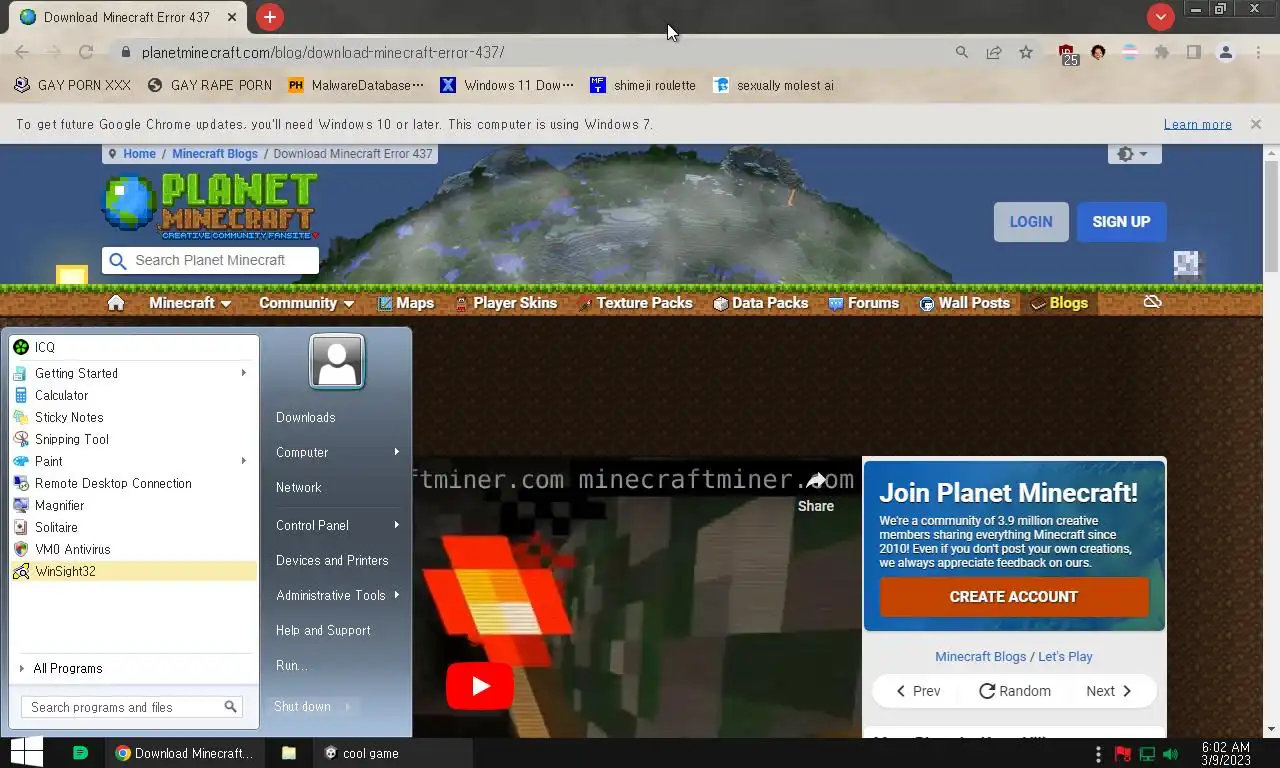This screenshot has width=1280, height=768.
Task: Open Minecraft Blogs breadcrumb link
Action: click(215, 154)
